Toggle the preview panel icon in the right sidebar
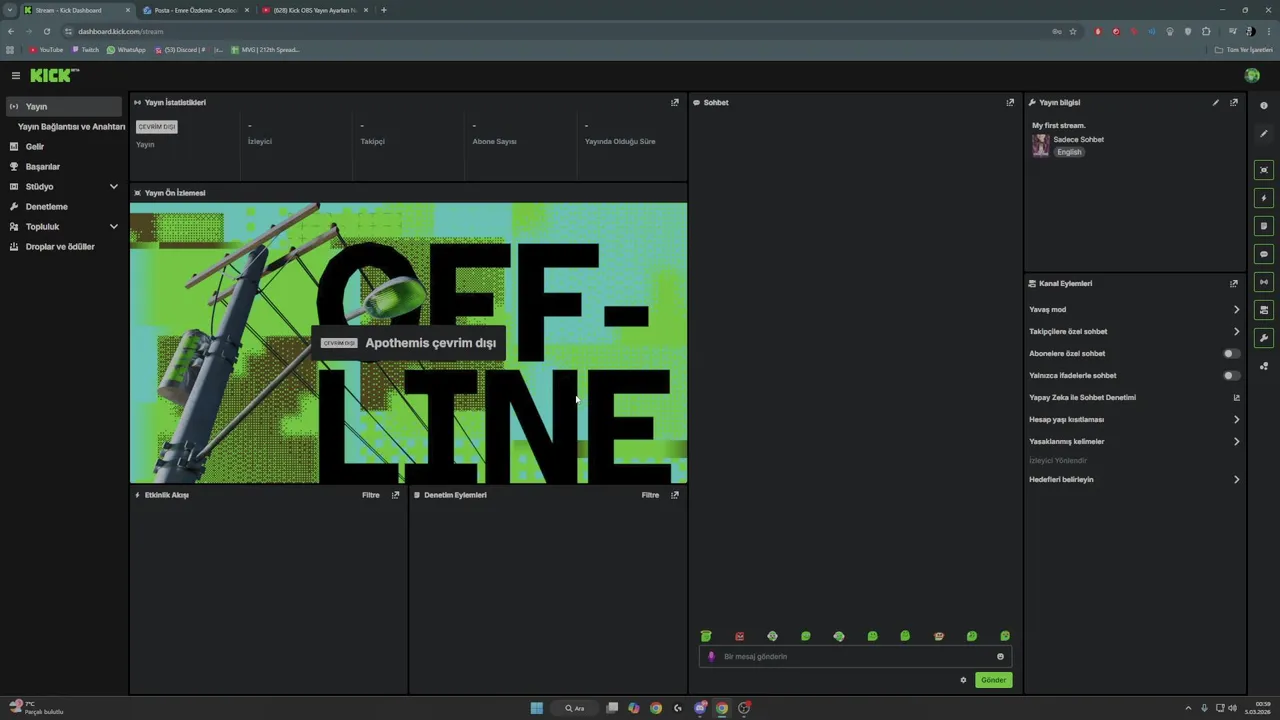The width and height of the screenshot is (1280, 720). click(x=1264, y=170)
